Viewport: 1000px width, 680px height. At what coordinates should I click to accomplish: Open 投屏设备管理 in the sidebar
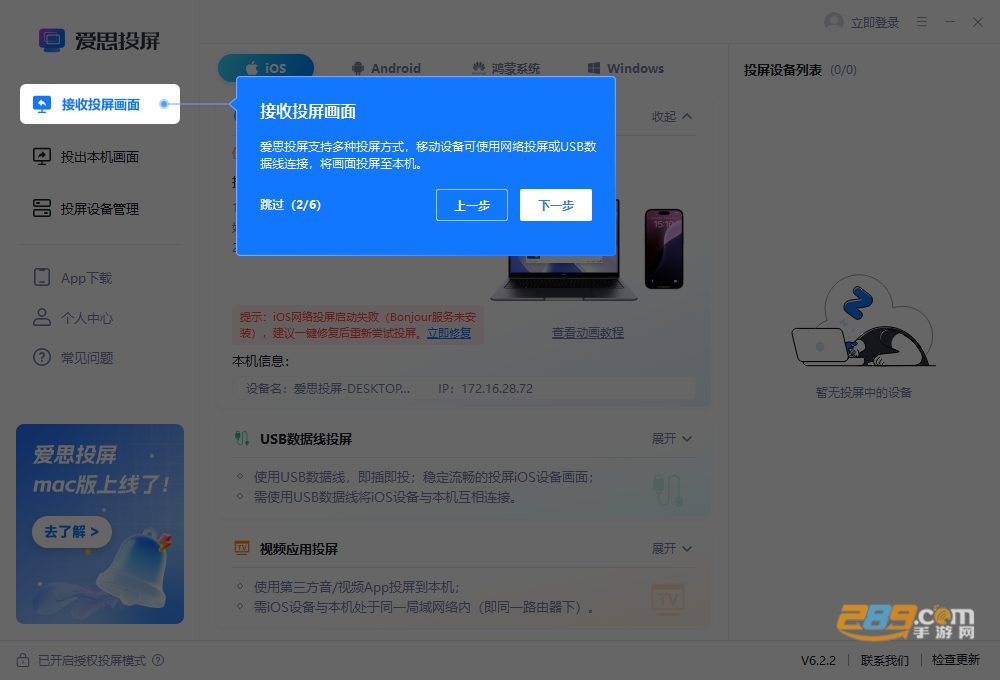[x=99, y=209]
